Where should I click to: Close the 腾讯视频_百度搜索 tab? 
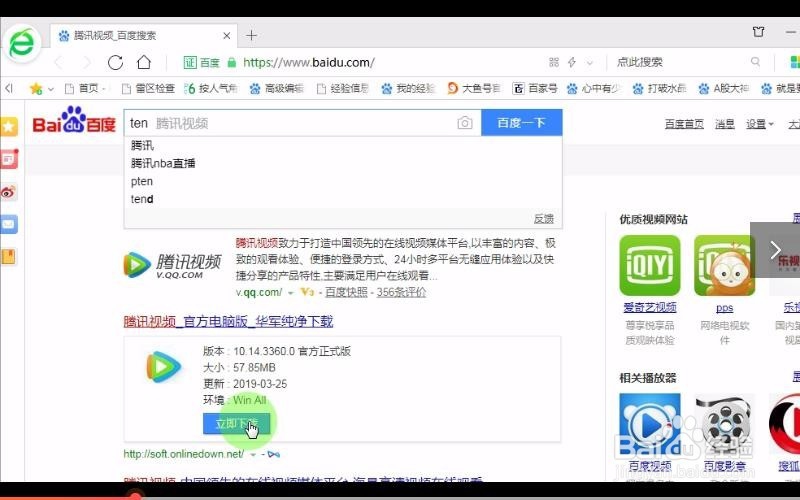point(227,36)
